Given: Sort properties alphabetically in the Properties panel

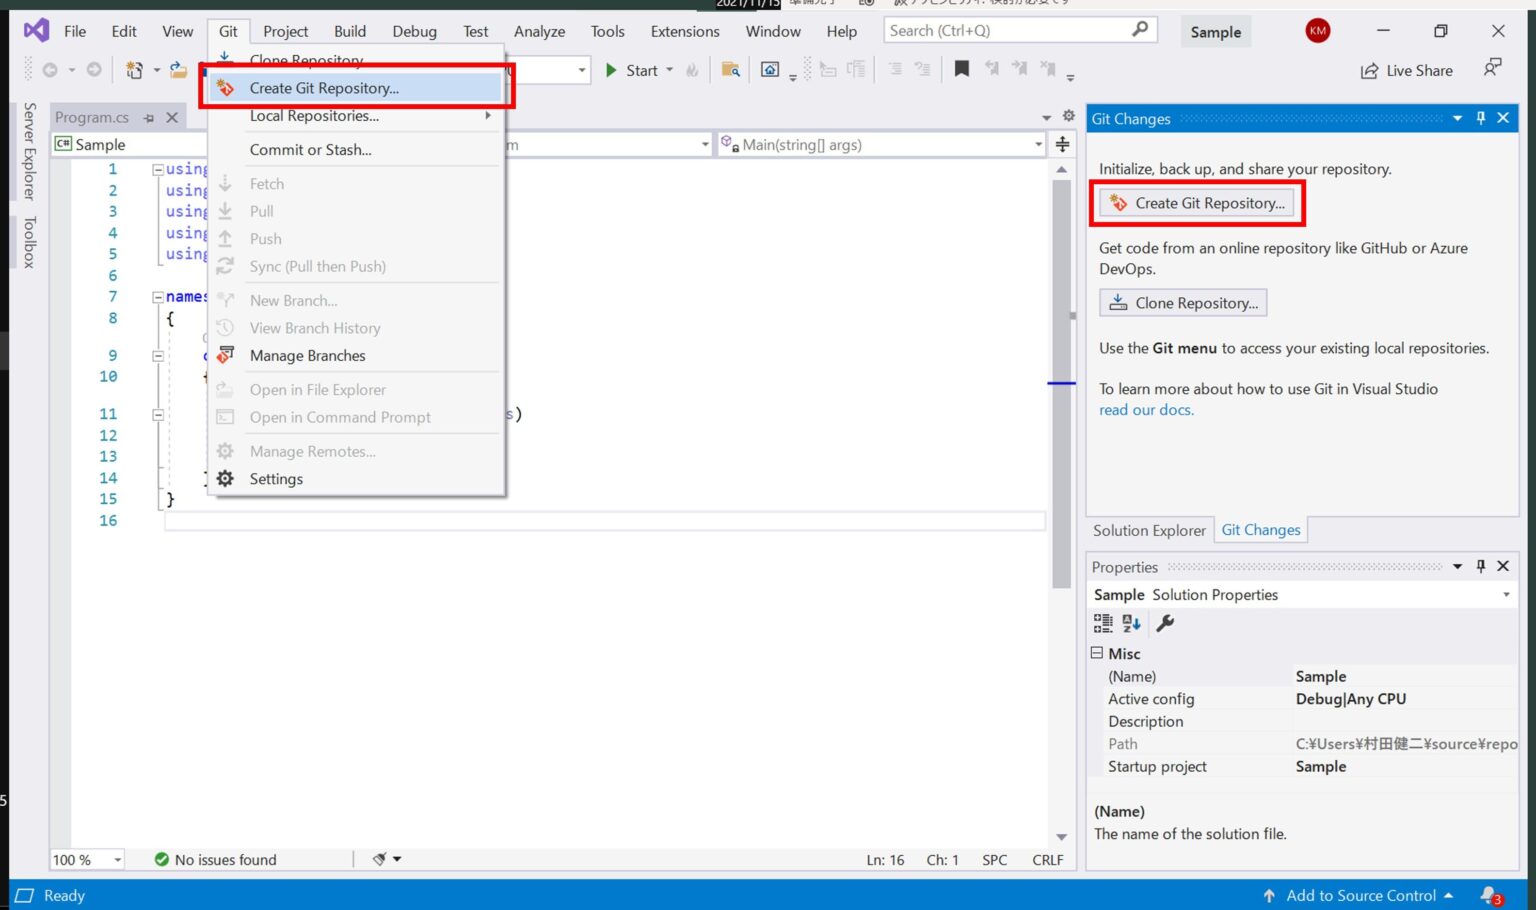Looking at the screenshot, I should click(1131, 623).
